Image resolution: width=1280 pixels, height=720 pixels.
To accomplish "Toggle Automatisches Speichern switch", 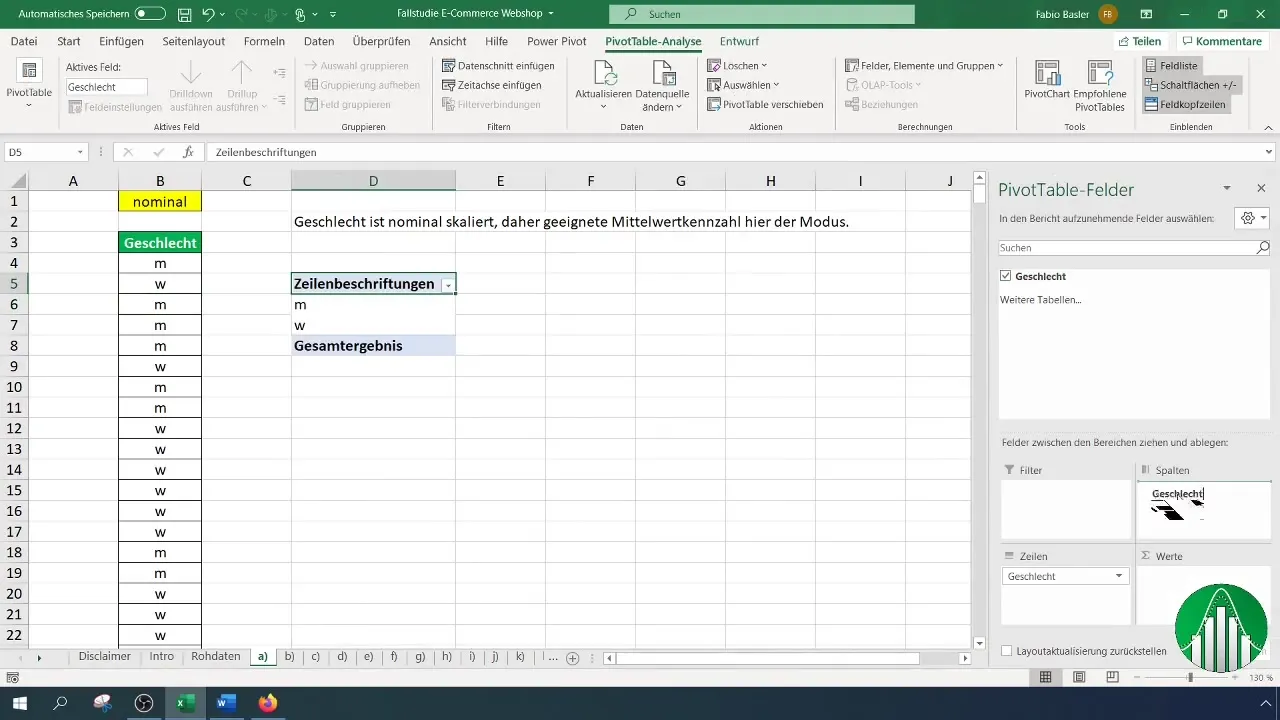I will 150,15.
